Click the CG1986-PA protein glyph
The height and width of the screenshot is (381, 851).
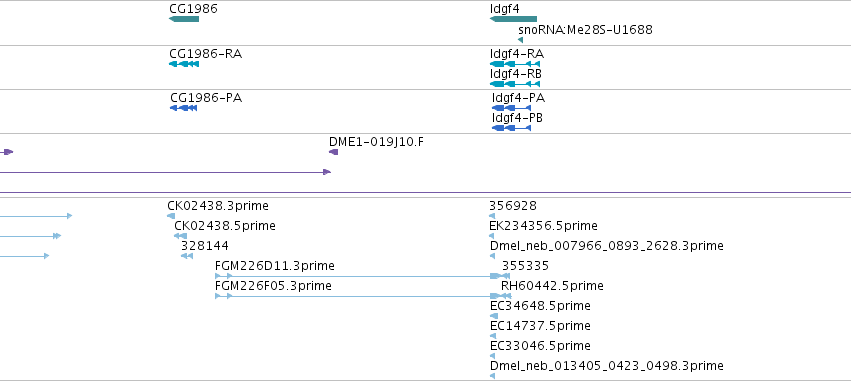tap(183, 108)
